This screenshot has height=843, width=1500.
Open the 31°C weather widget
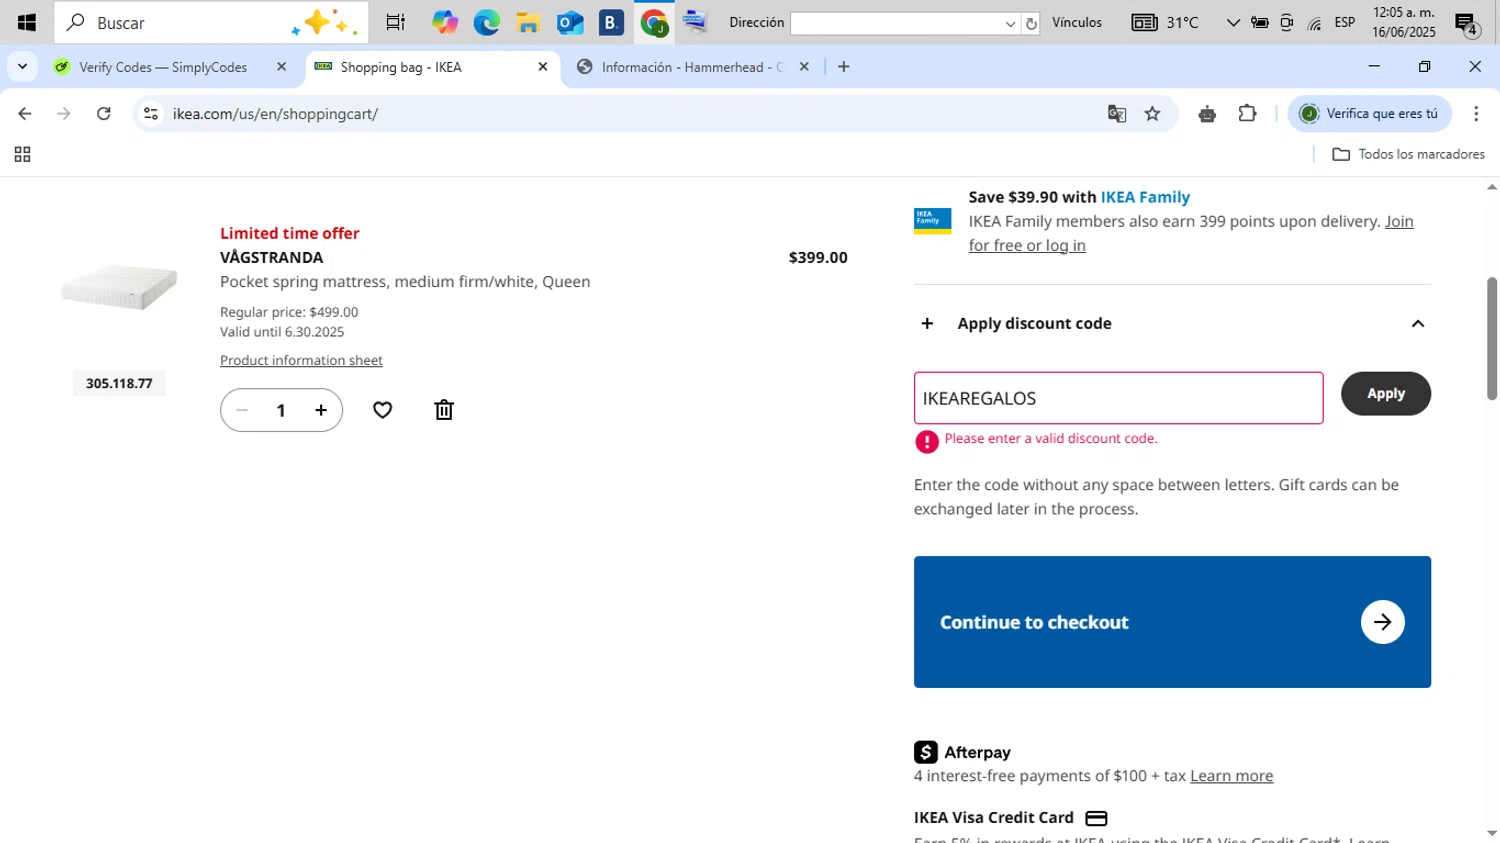click(x=1165, y=22)
